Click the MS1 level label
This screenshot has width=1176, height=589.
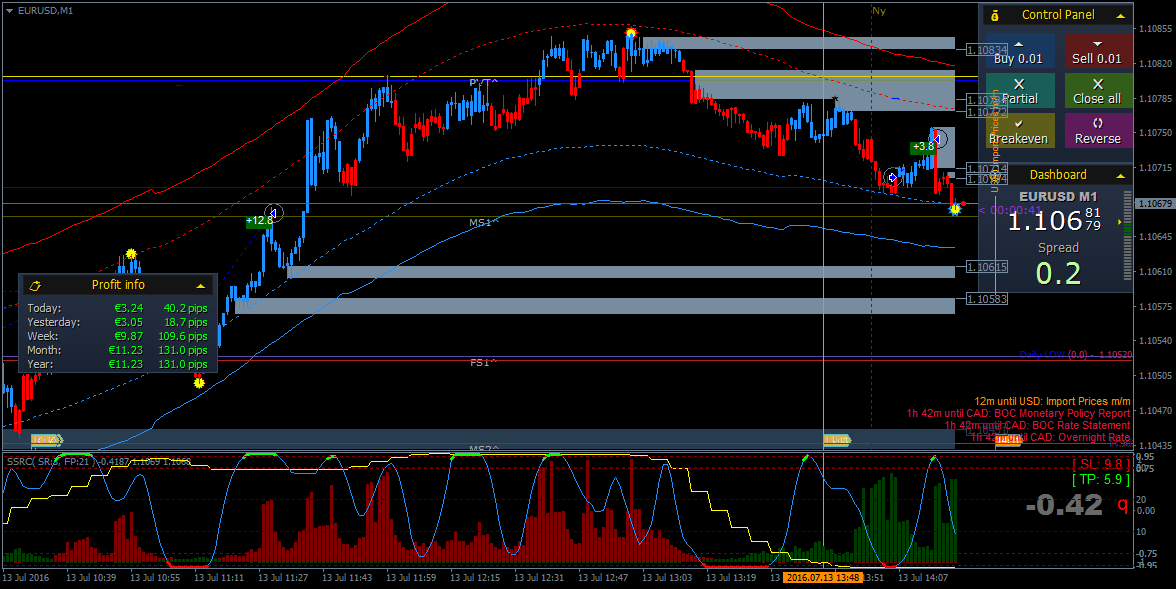484,223
